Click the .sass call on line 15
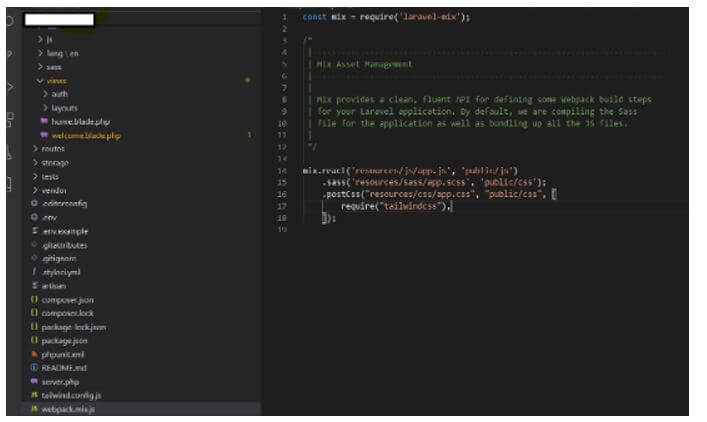The image size is (707, 422). (335, 182)
